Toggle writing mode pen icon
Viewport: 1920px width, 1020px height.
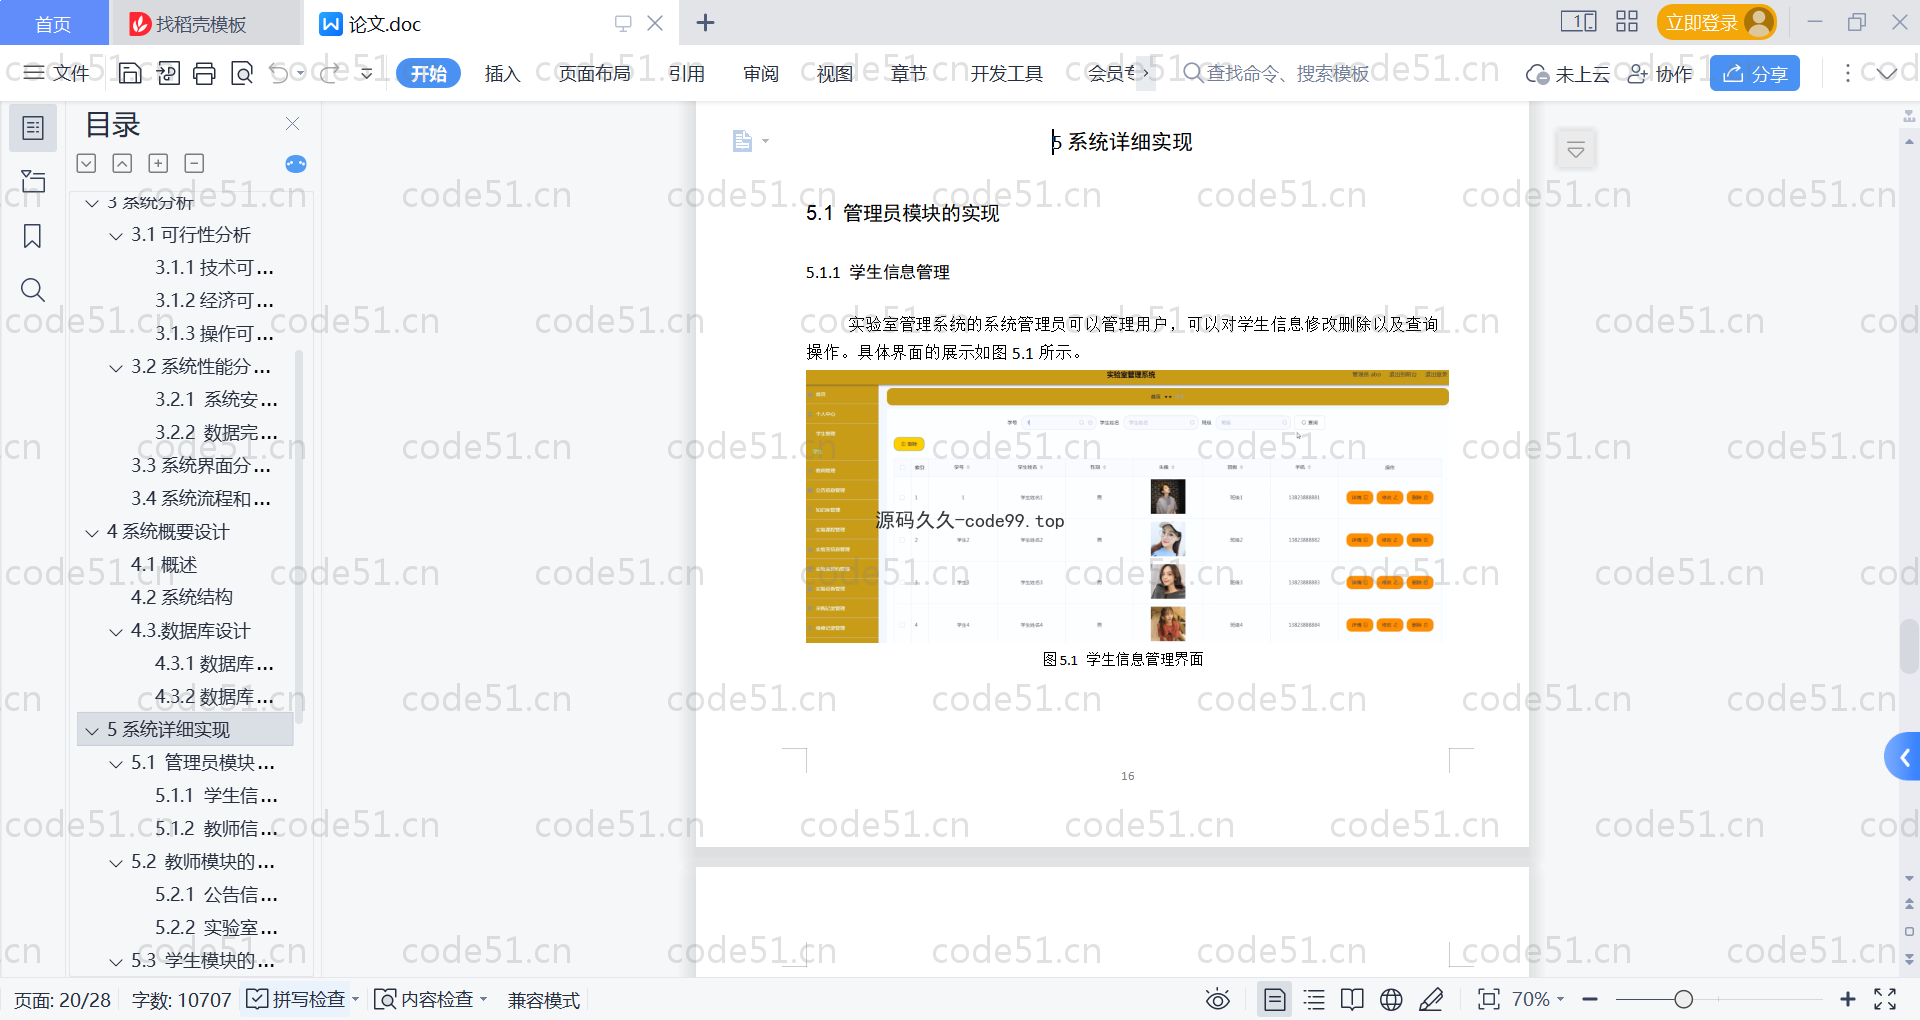point(1431,999)
